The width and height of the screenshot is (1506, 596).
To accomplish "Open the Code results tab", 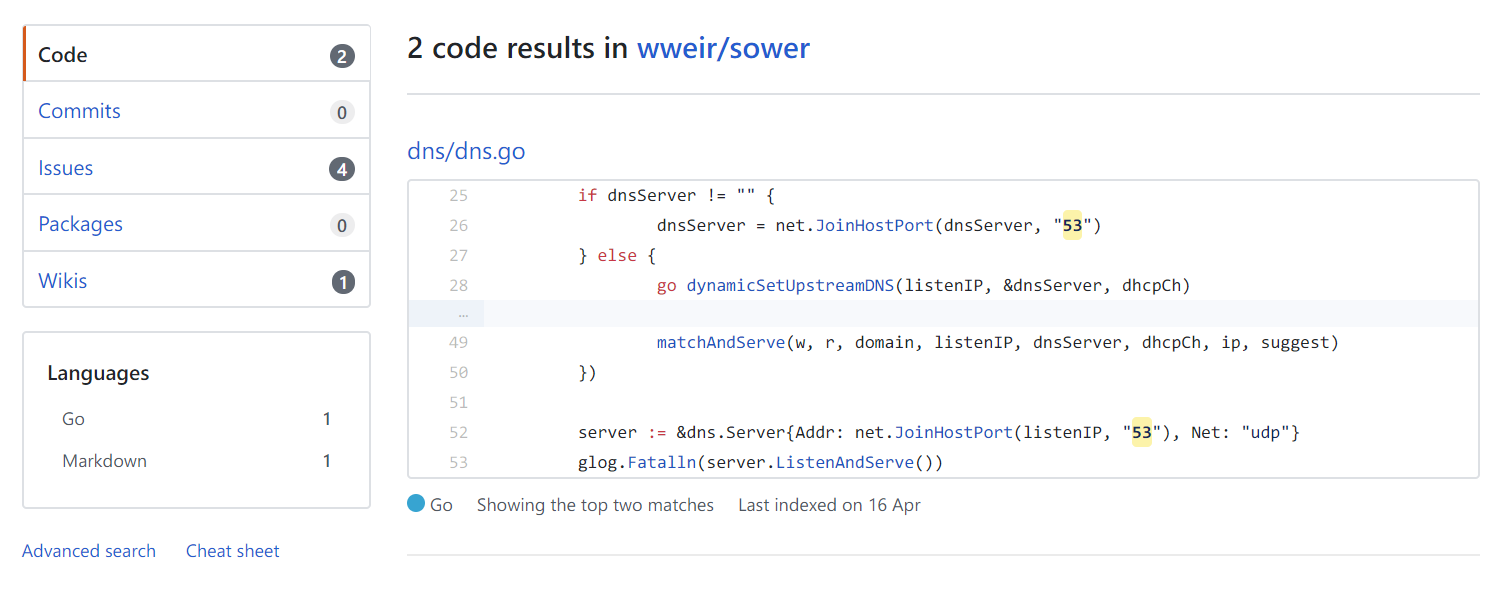I will coord(196,54).
